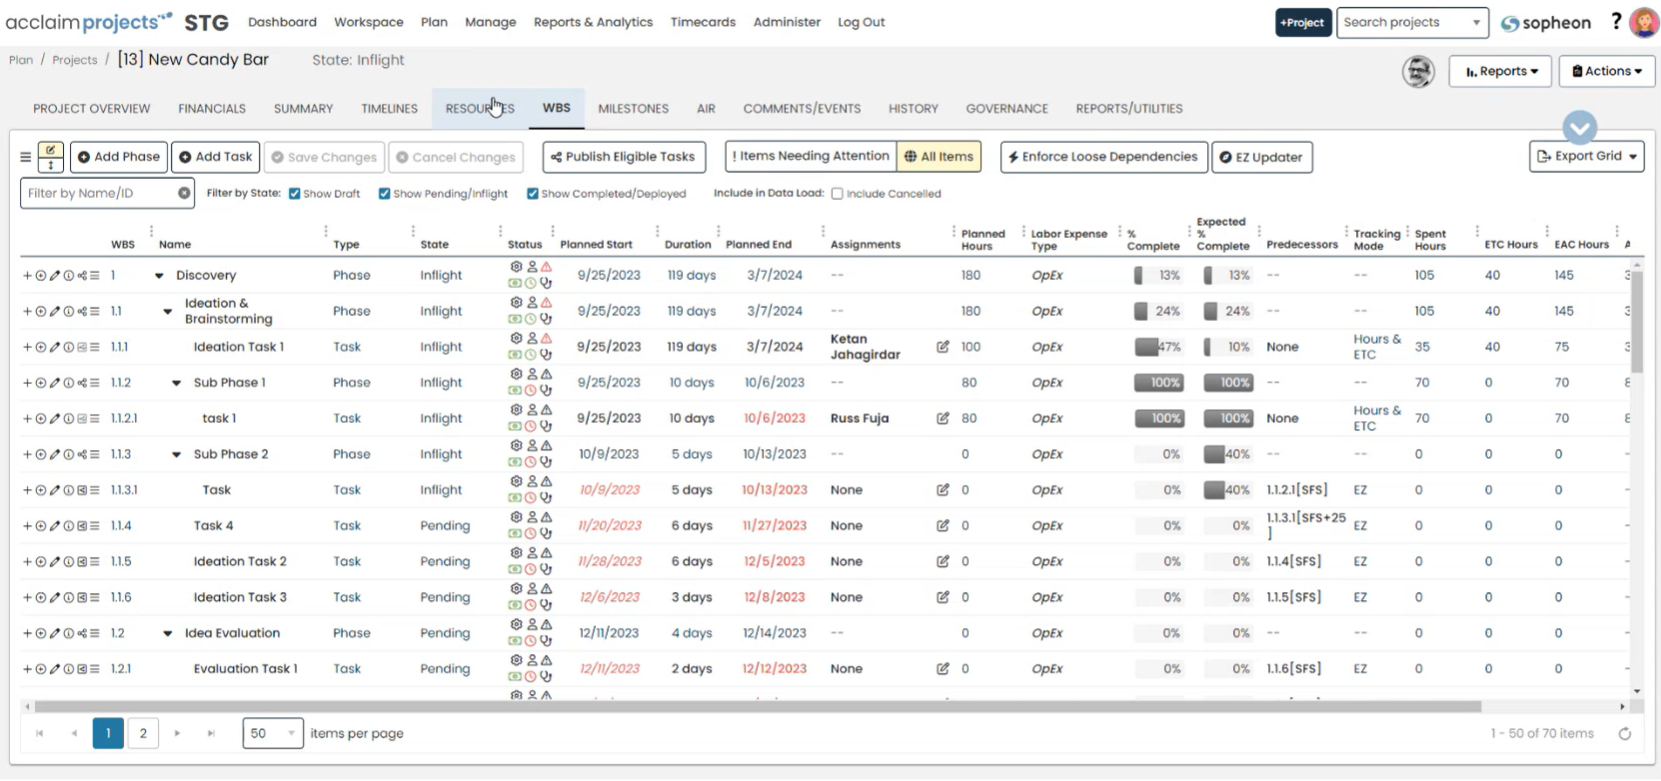Uncheck the Show Draft checkbox
The image size is (1661, 781).
coord(295,194)
